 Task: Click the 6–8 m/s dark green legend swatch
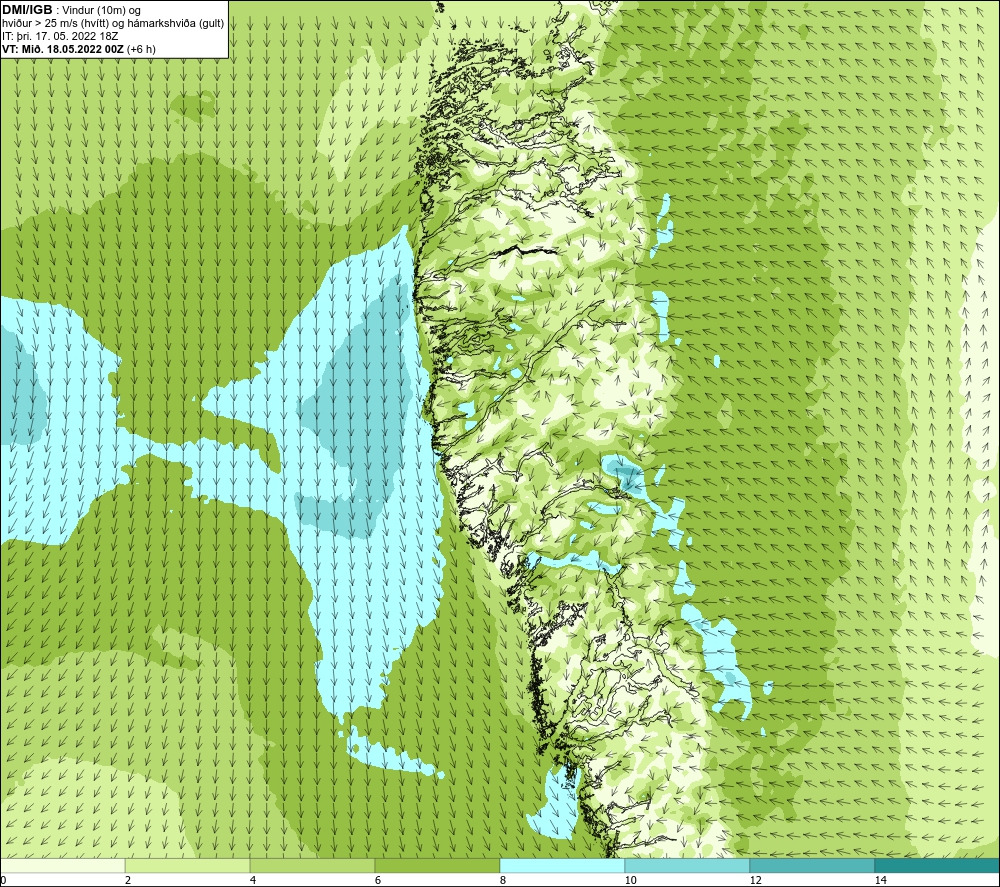438,865
